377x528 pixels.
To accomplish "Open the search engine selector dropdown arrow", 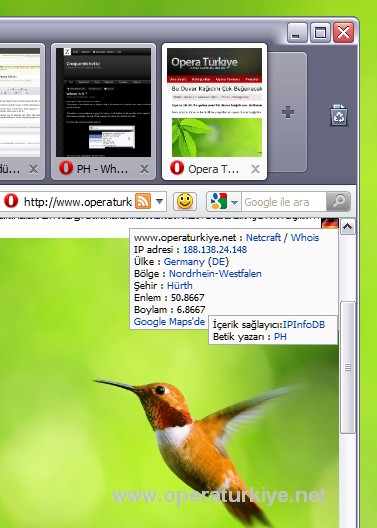I will pos(235,202).
